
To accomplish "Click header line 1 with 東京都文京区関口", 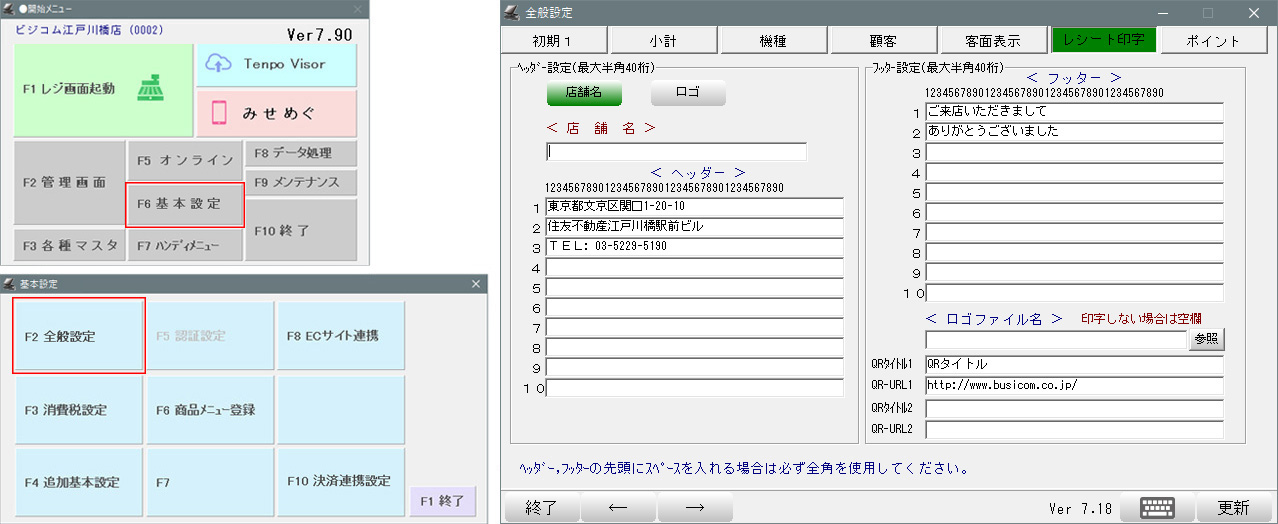I will point(694,207).
